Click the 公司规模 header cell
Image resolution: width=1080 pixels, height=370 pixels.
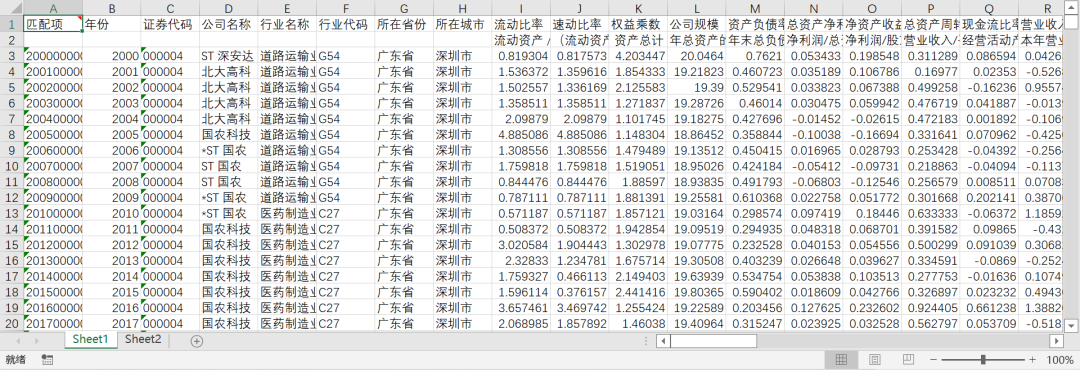[696, 23]
